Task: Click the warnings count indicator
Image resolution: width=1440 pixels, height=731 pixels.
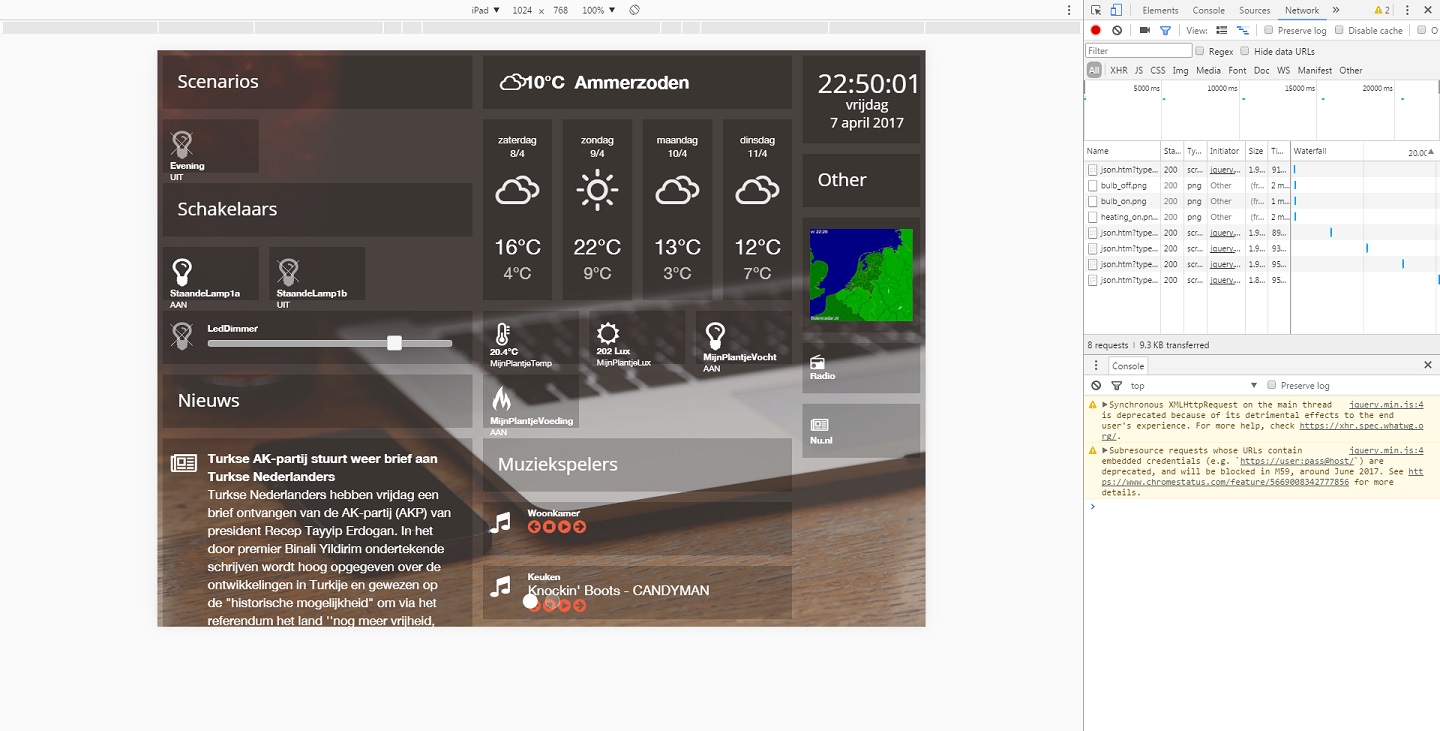Action: coord(1382,10)
